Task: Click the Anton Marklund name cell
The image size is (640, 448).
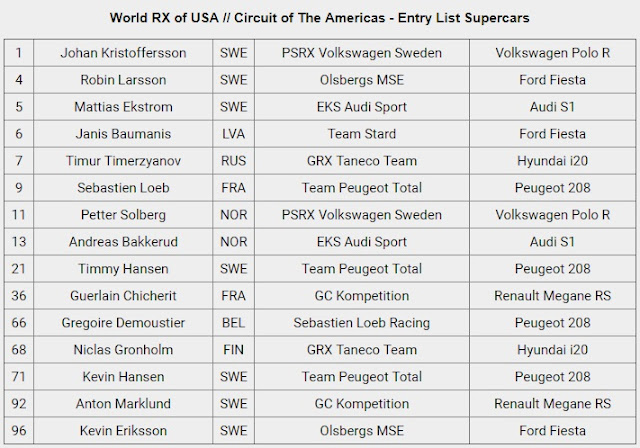Action: (121, 403)
